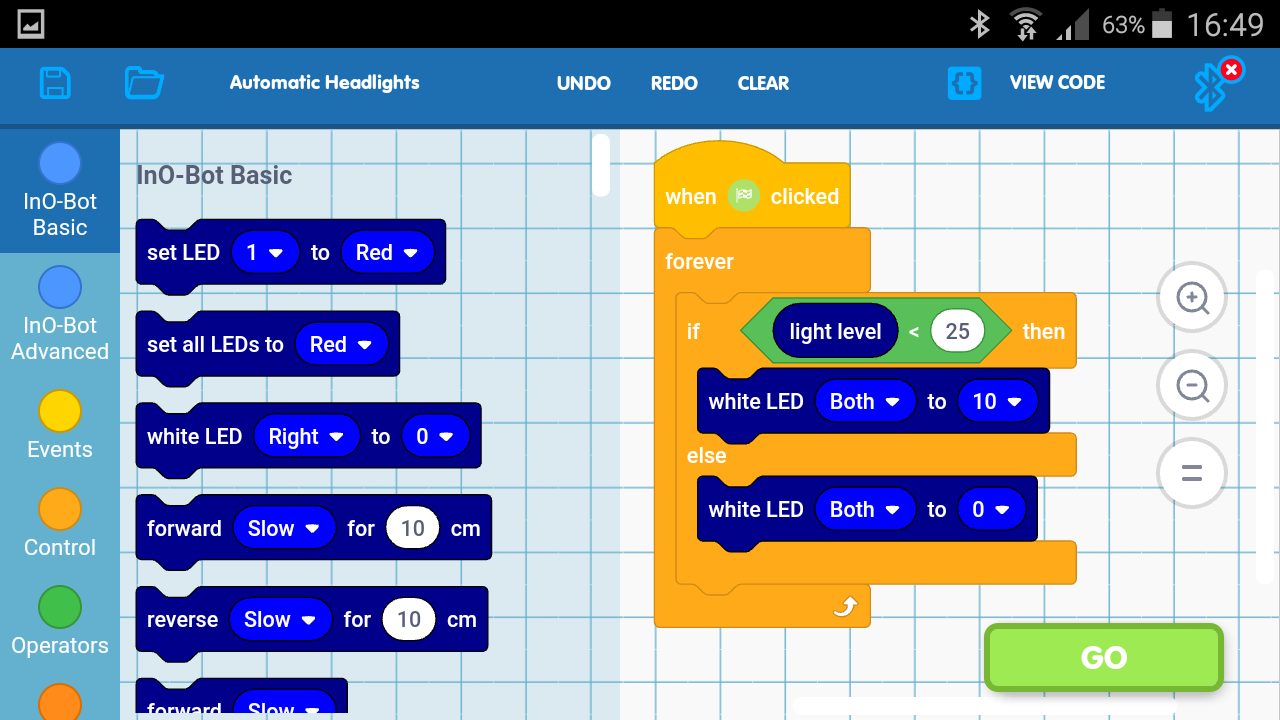1280x720 pixels.
Task: Tap the palette scrollbar handle
Action: (x=601, y=165)
